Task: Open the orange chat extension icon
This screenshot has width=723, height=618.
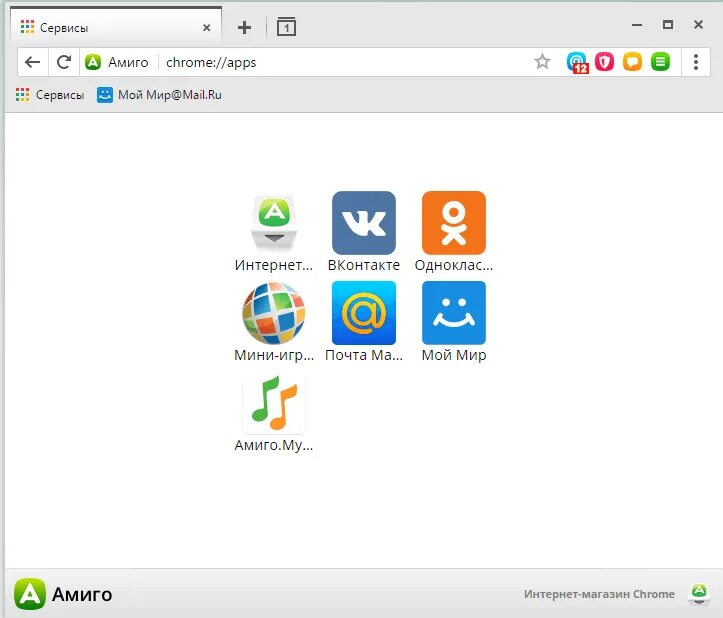Action: 632,61
